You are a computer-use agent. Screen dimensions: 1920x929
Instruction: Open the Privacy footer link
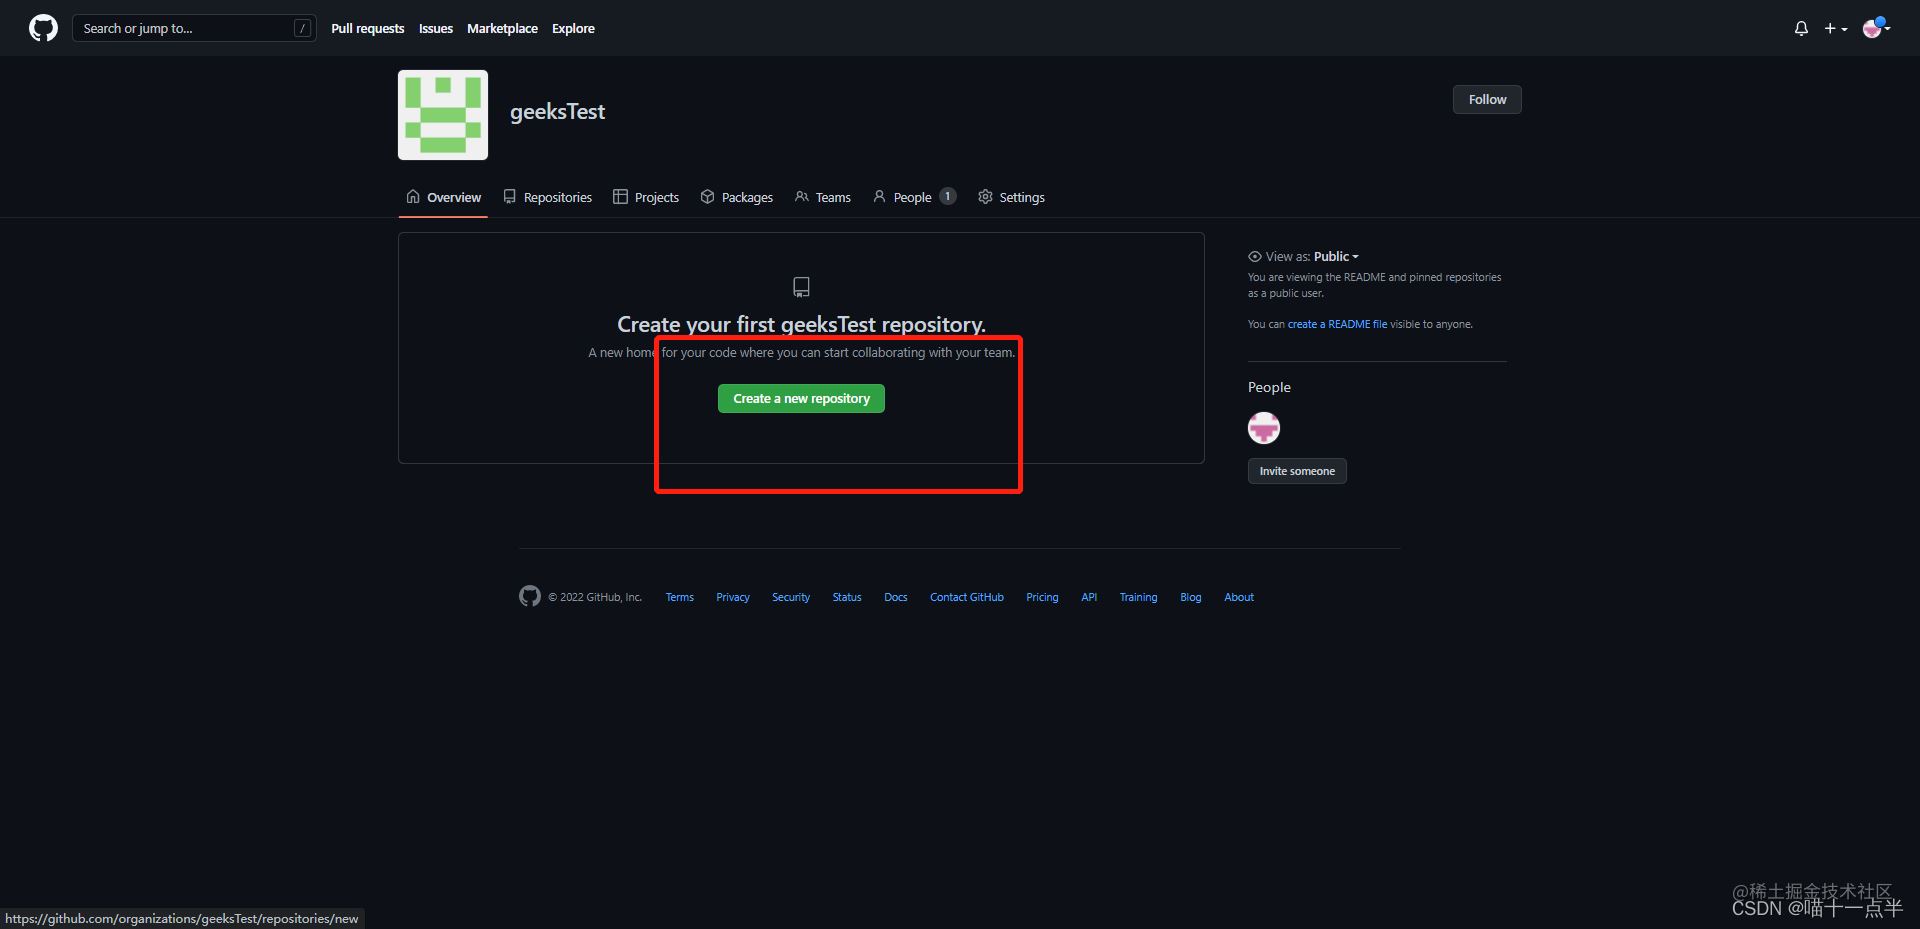[x=733, y=597]
